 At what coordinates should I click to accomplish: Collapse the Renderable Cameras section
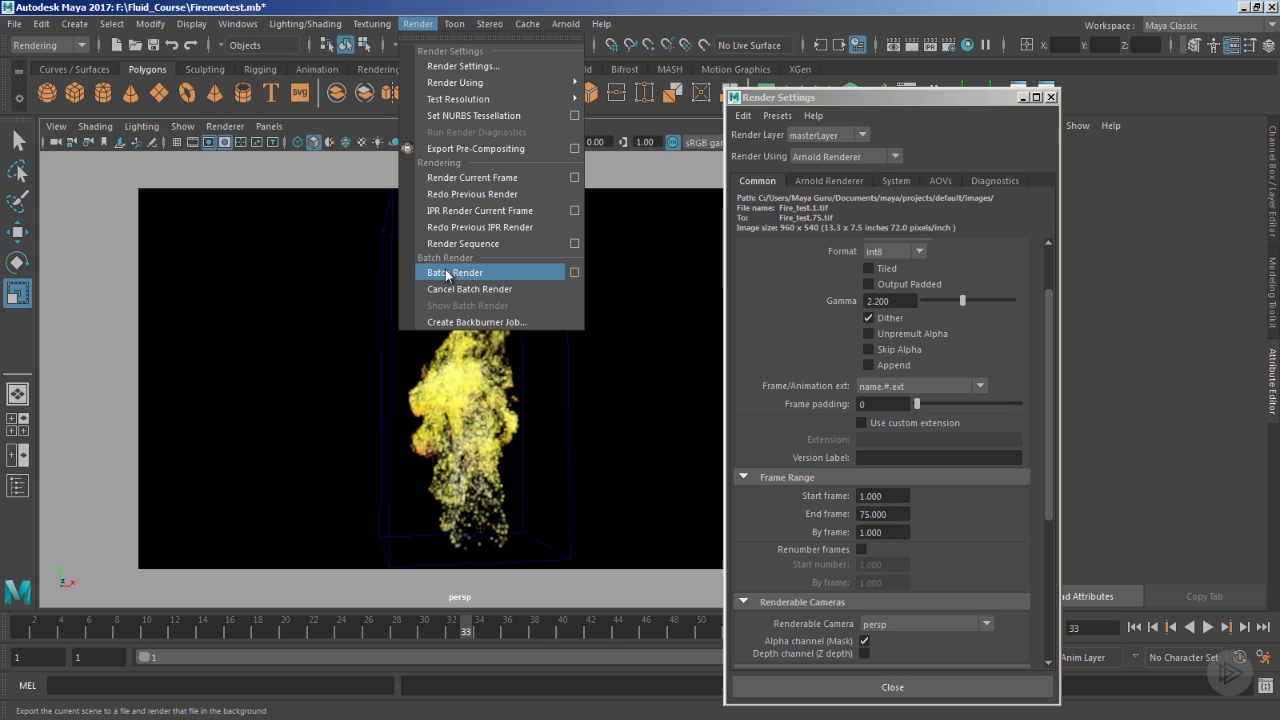click(743, 602)
